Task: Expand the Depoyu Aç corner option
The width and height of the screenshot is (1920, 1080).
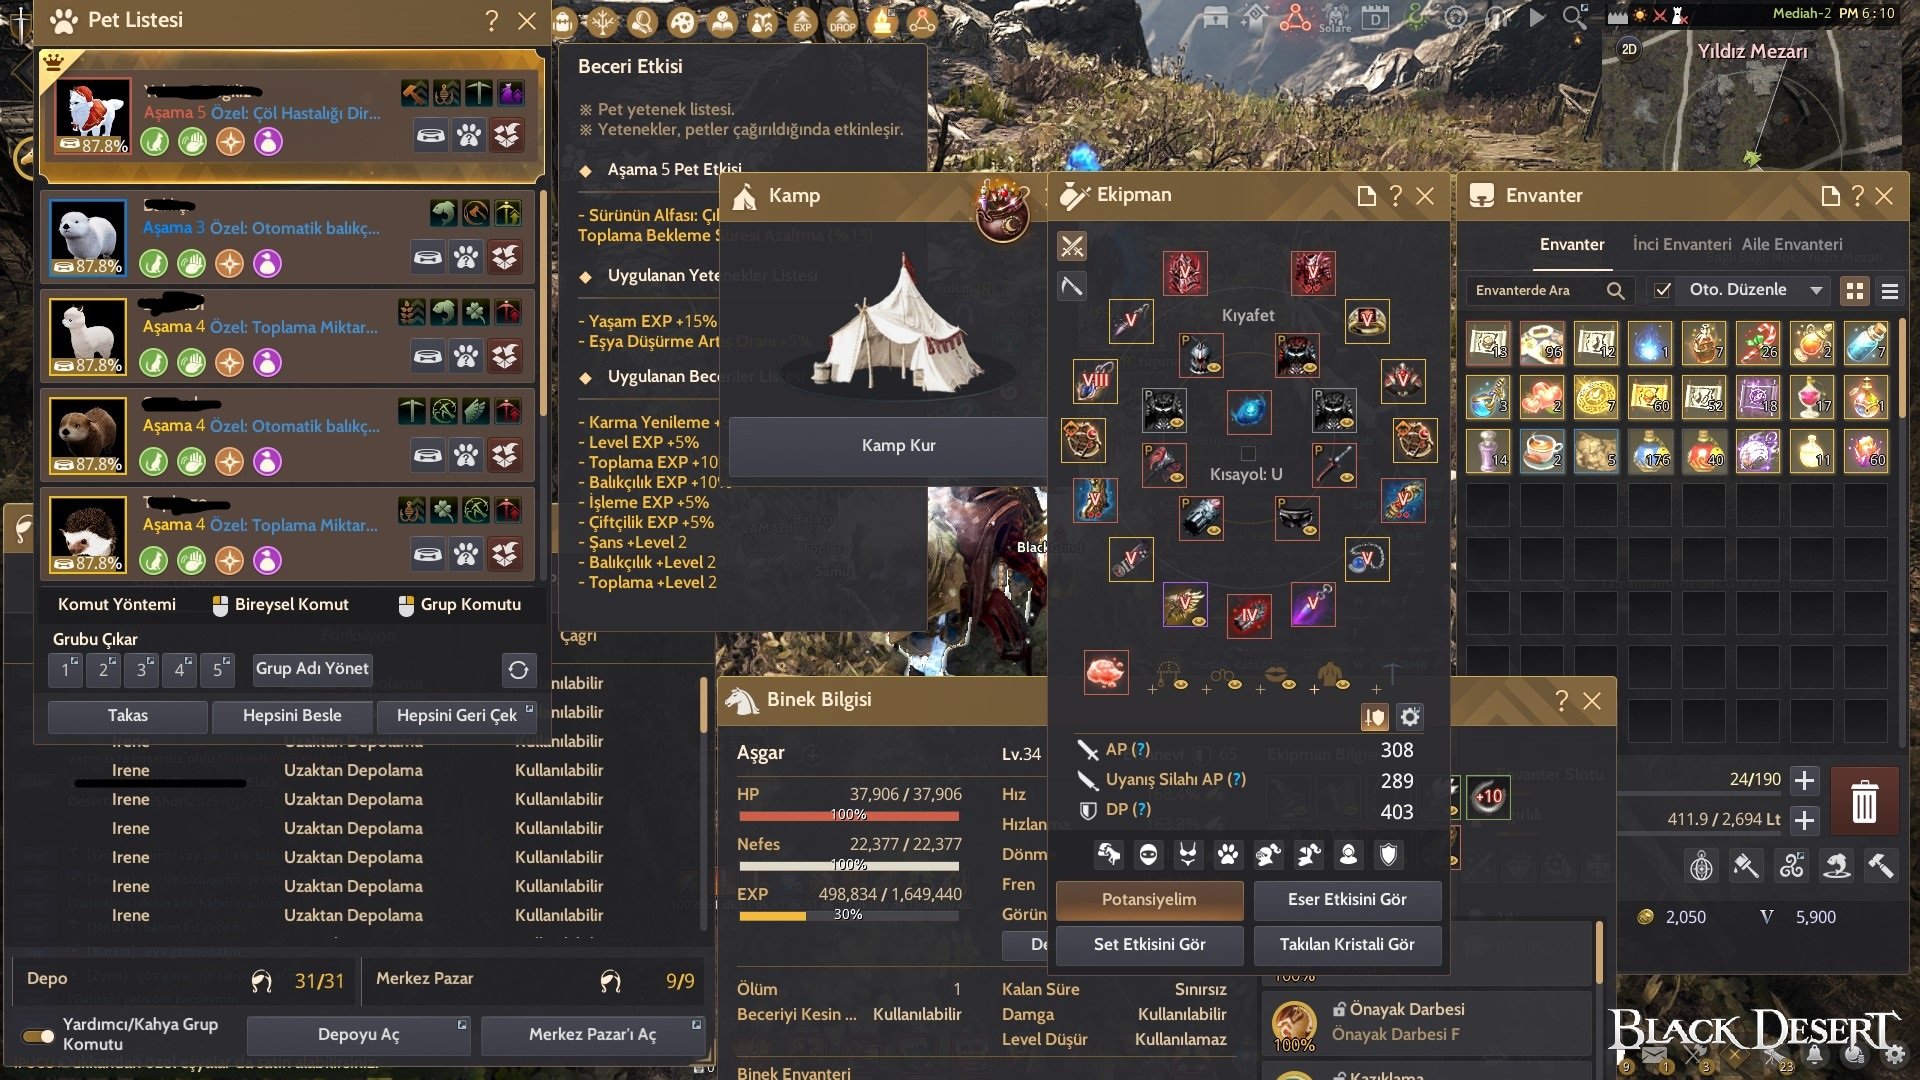Action: point(462,1025)
